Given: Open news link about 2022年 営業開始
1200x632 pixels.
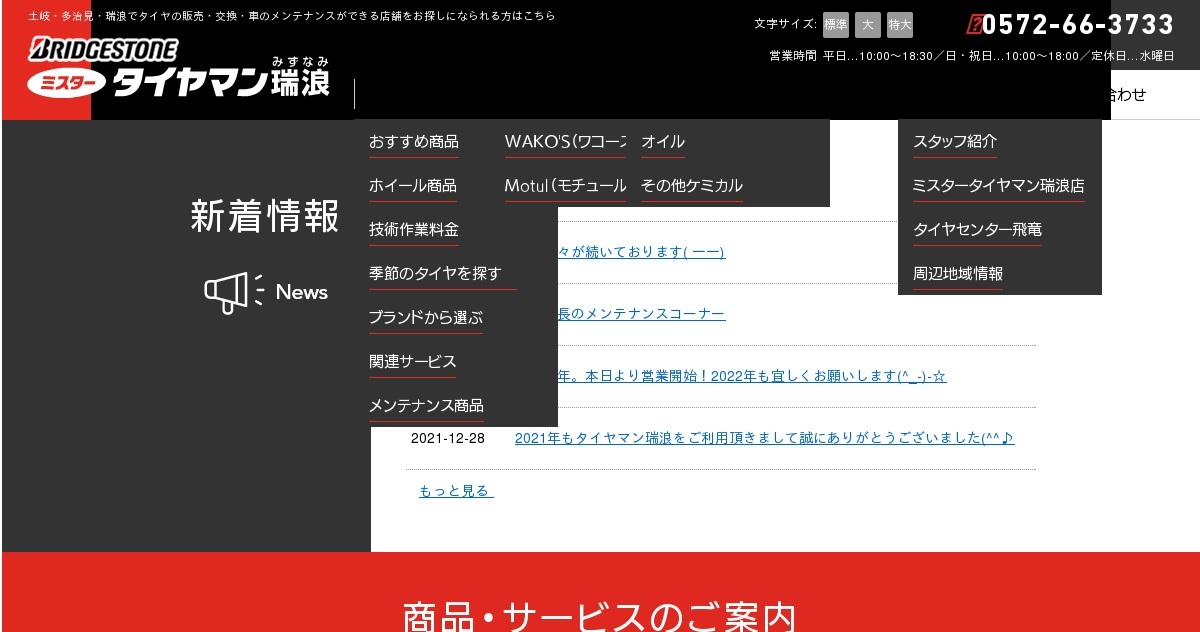Looking at the screenshot, I should [x=752, y=376].
